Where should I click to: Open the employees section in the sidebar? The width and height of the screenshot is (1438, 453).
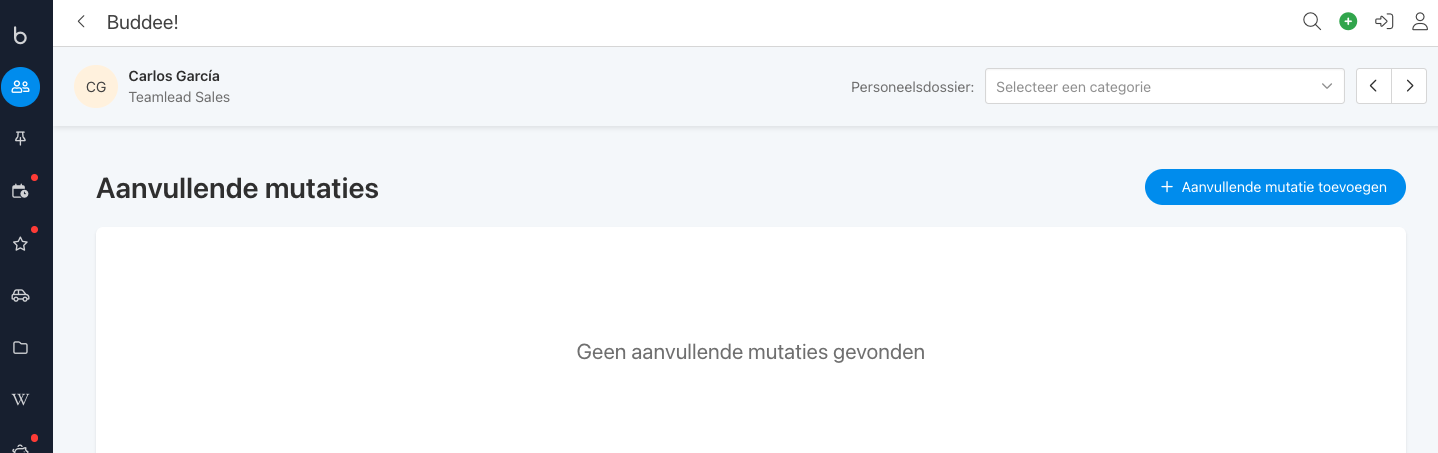[20, 87]
